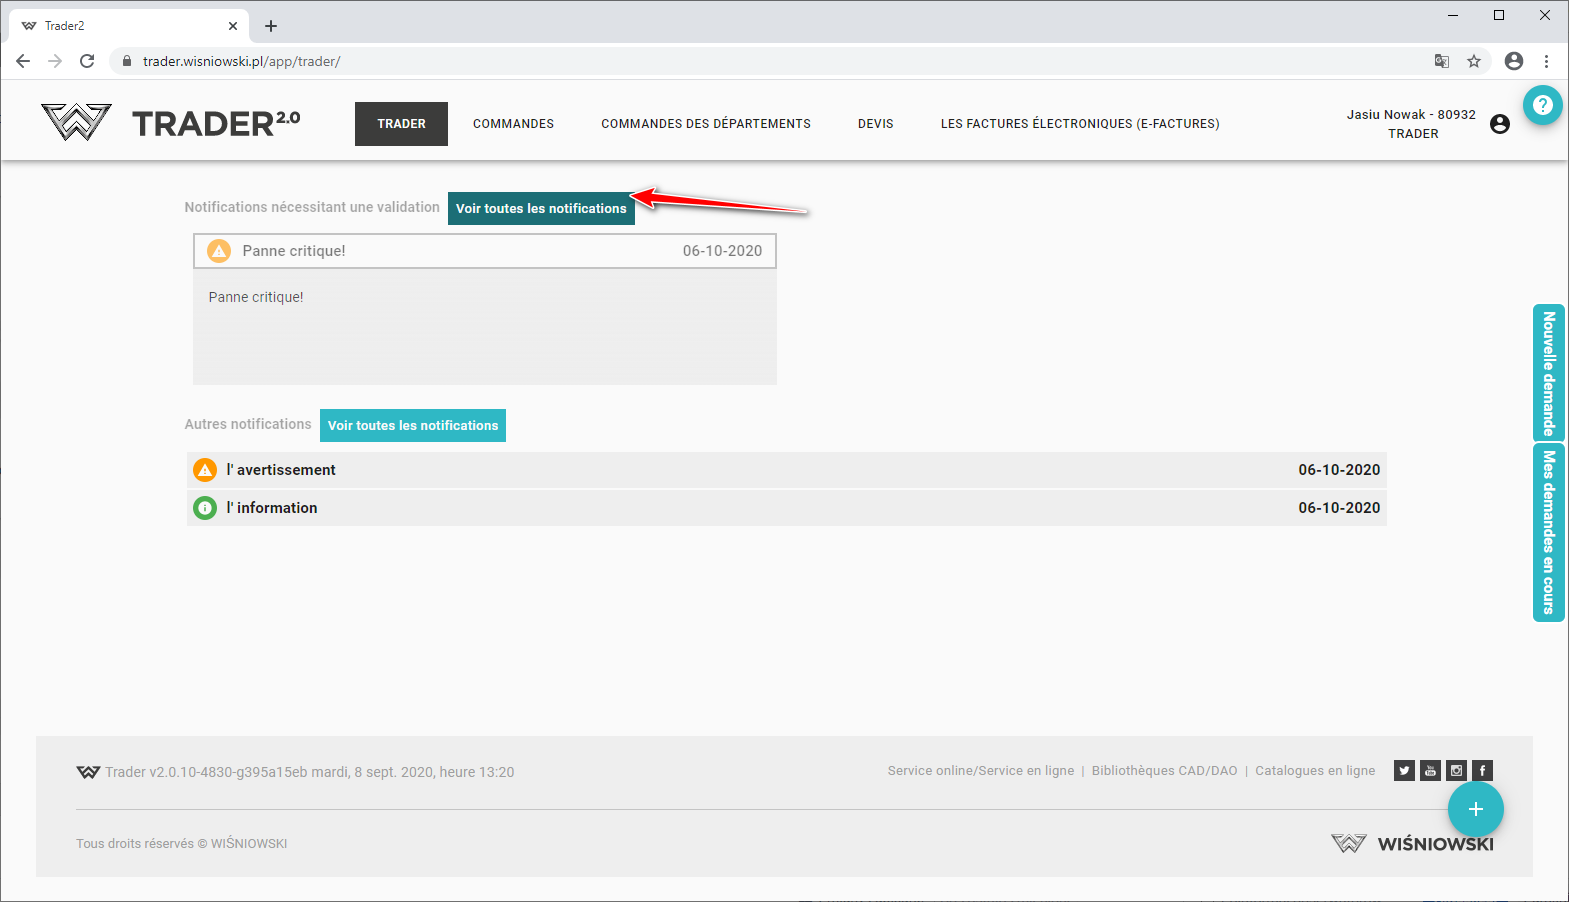Click the browser translate page icon
This screenshot has height=902, width=1569.
pos(1441,61)
